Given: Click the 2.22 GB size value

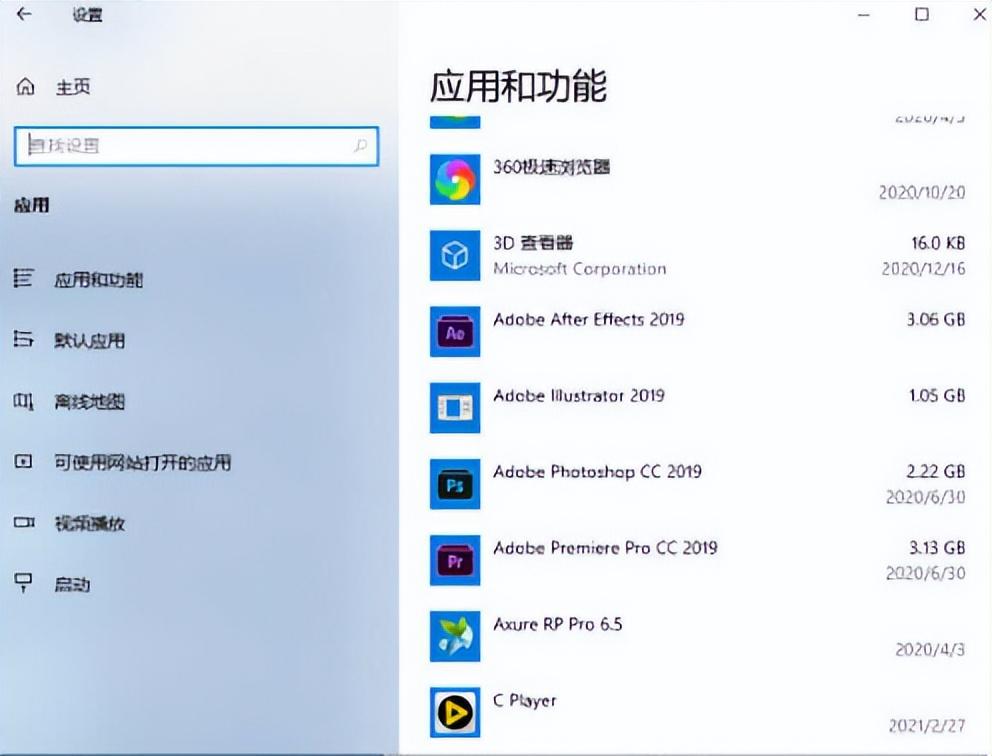Looking at the screenshot, I should (x=936, y=471).
